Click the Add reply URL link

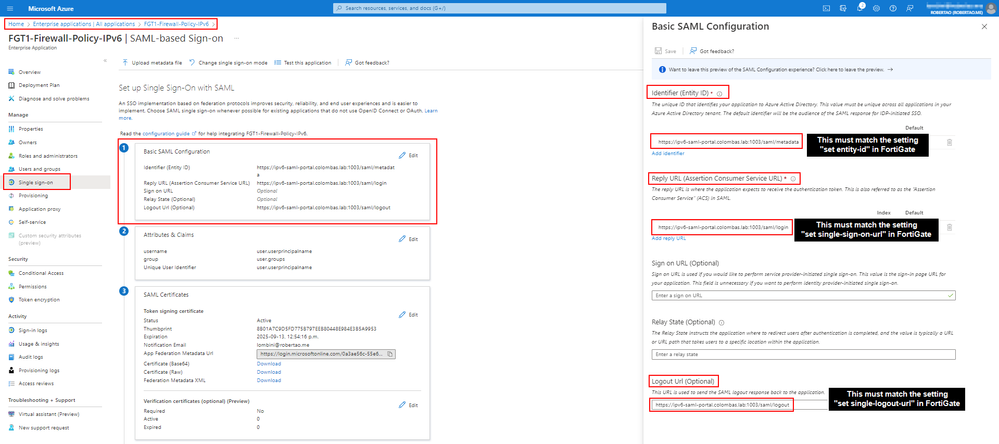668,238
